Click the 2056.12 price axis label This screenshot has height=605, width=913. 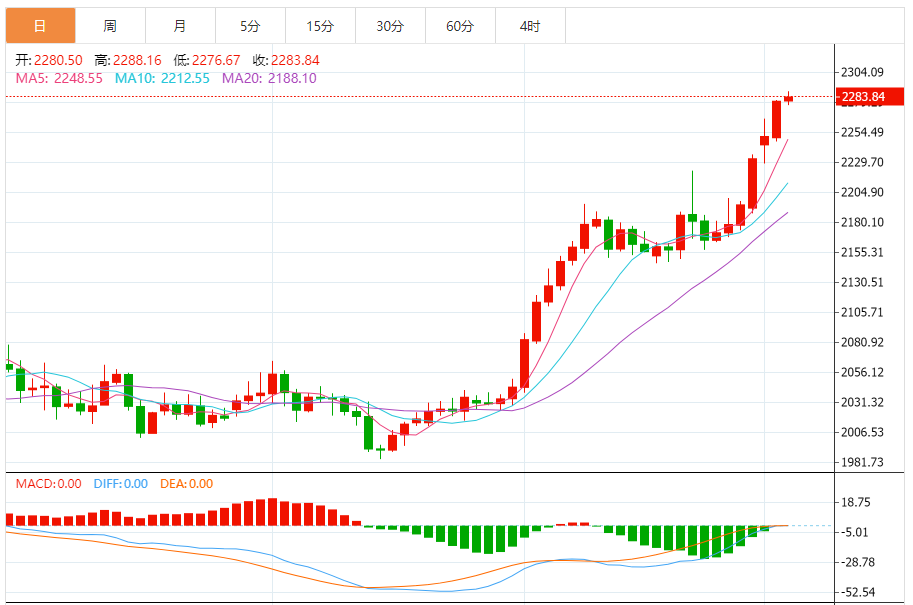(862, 372)
